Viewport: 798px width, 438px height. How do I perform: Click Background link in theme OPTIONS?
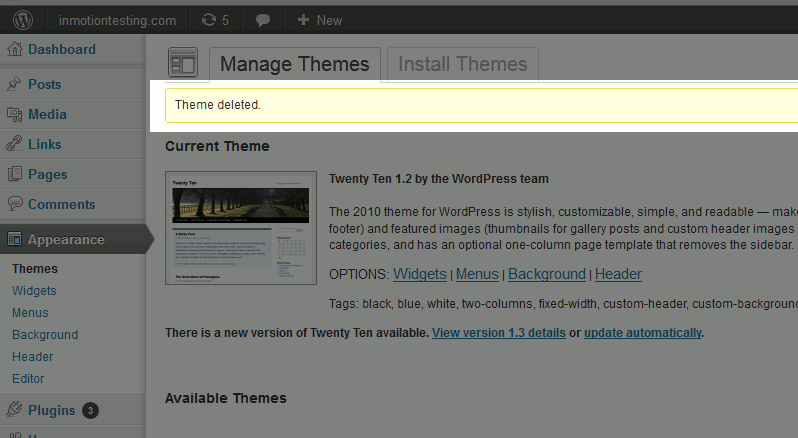[x=547, y=274]
